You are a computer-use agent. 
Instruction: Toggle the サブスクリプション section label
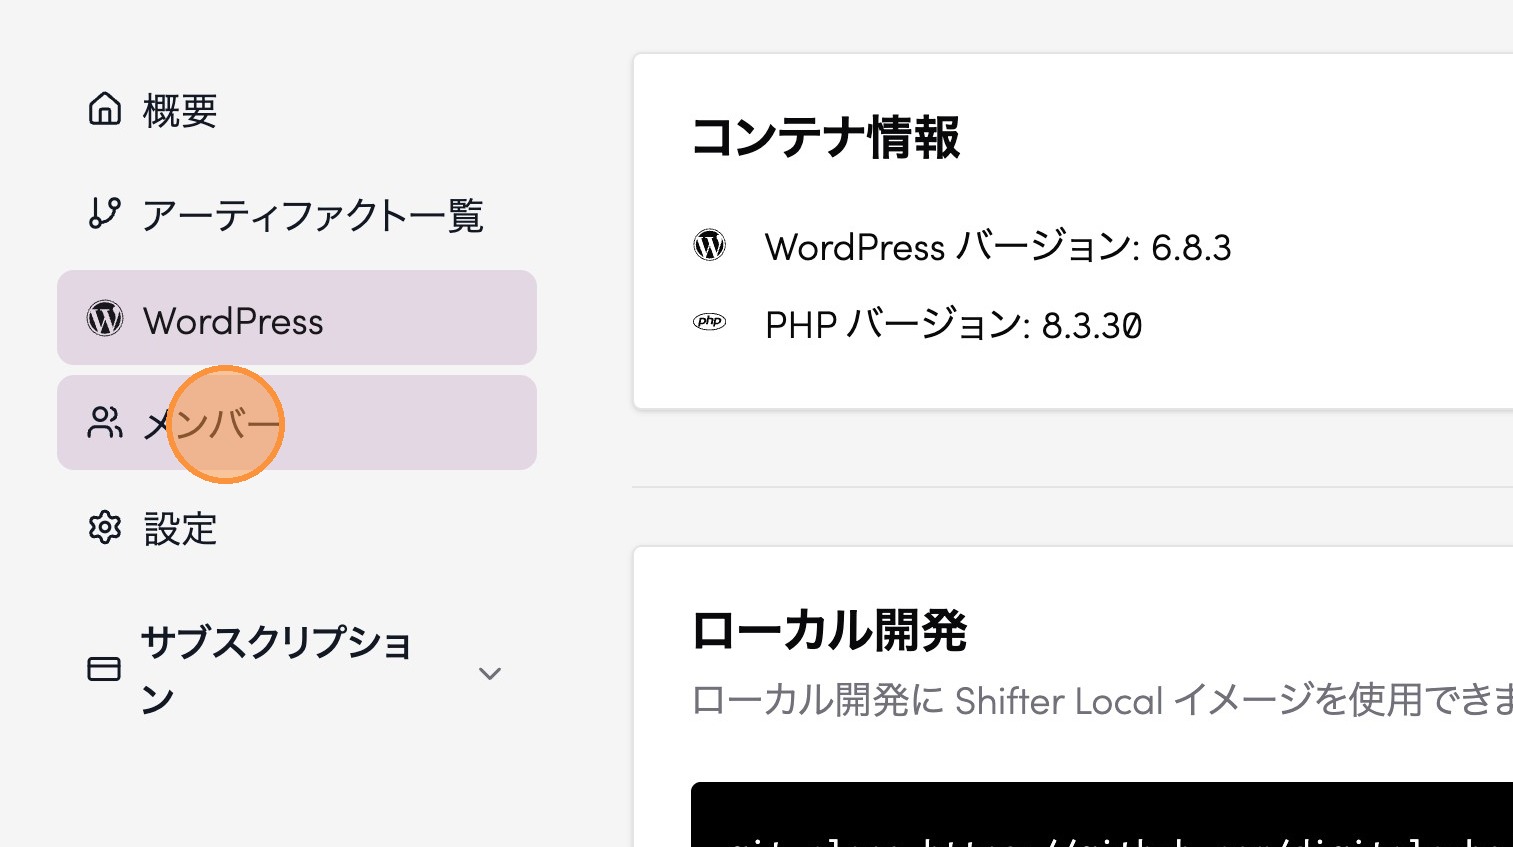276,669
